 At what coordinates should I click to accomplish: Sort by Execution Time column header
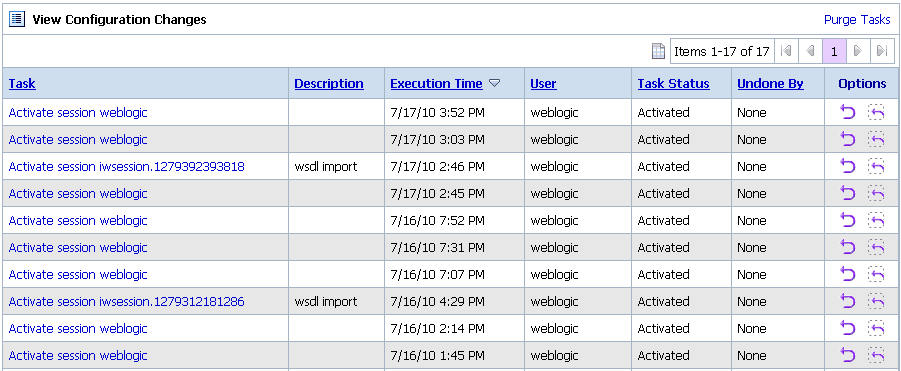pos(436,84)
